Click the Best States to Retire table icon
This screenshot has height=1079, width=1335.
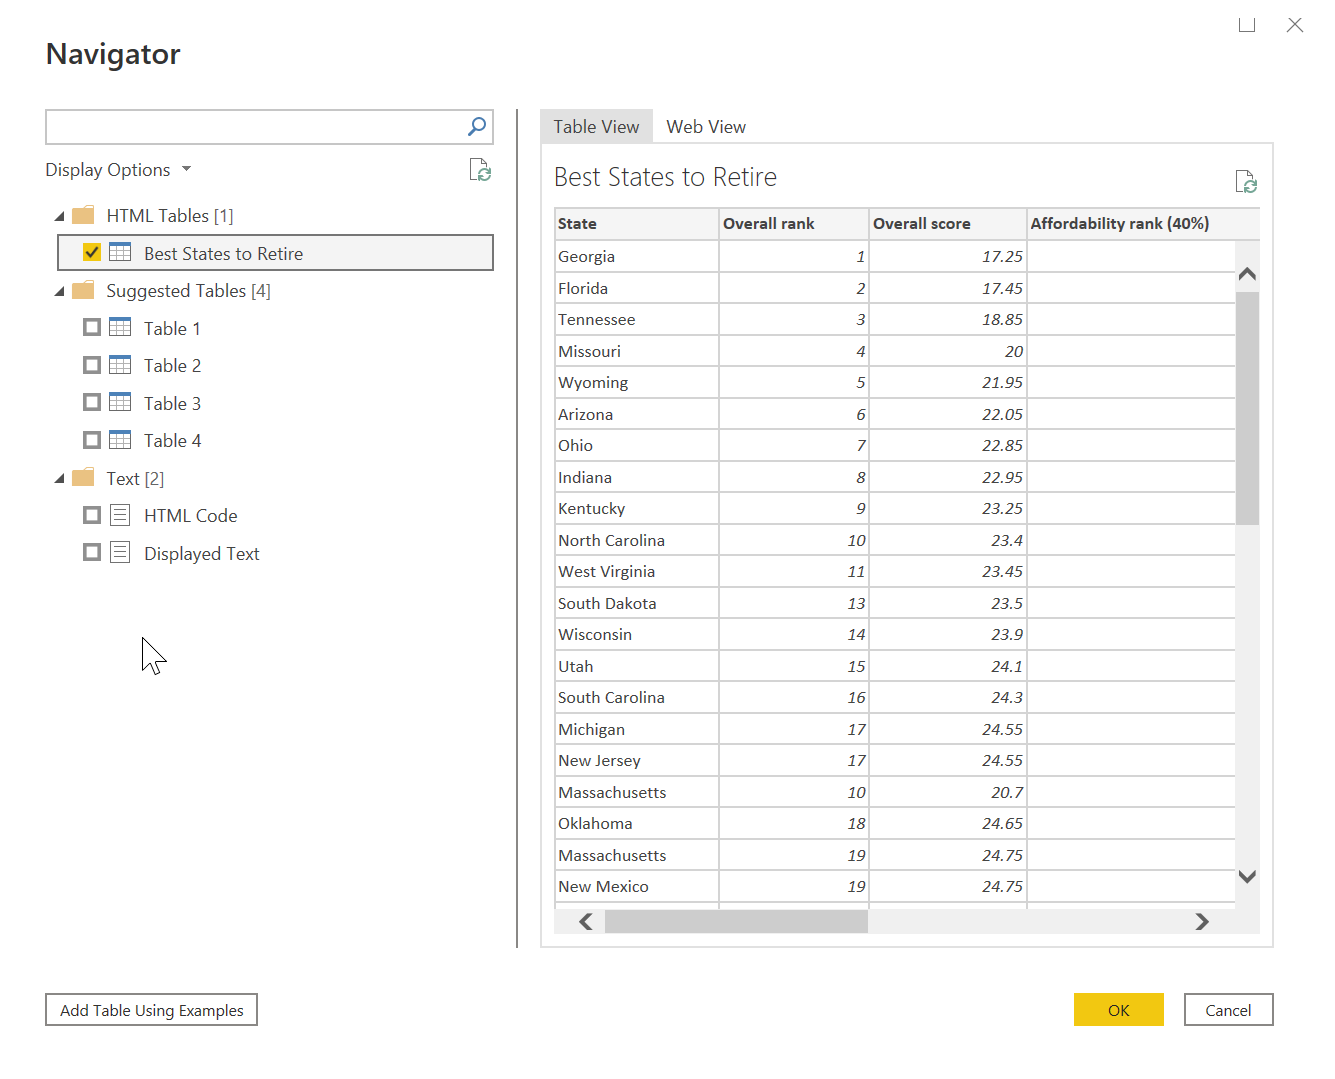pyautogui.click(x=120, y=252)
